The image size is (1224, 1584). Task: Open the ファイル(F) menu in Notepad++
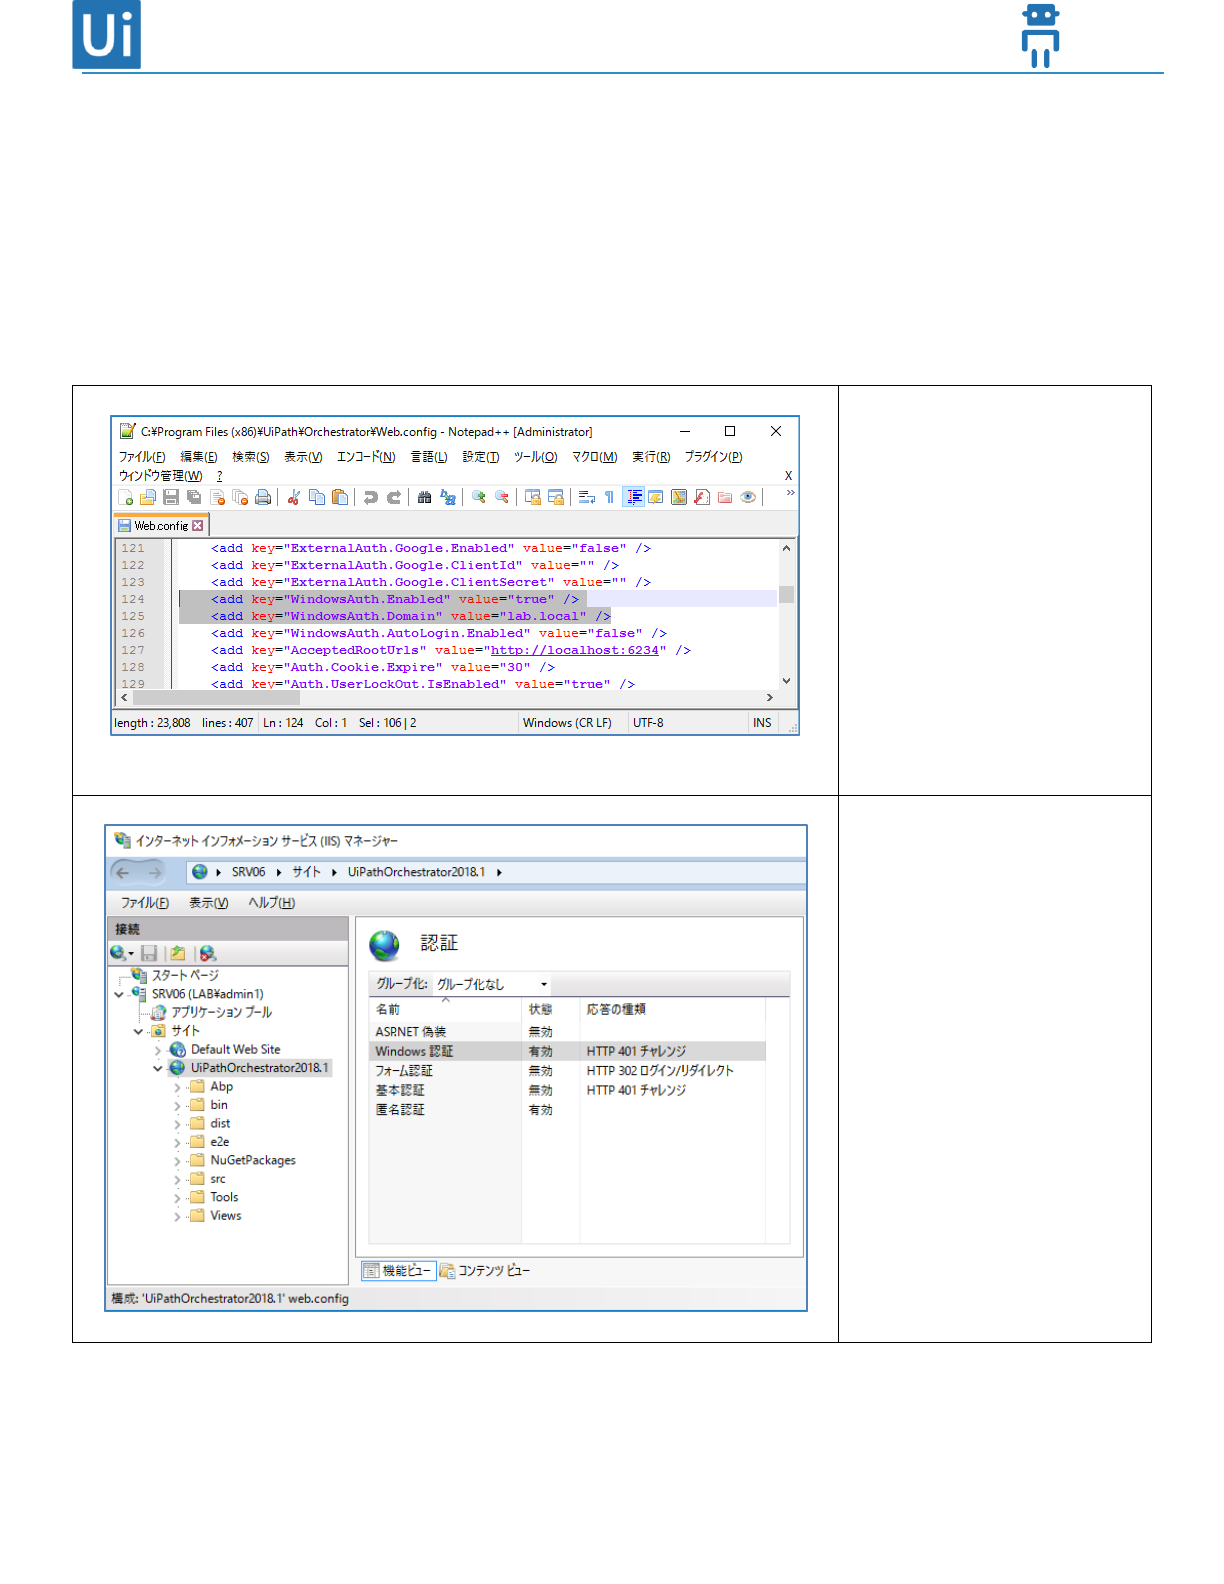142,457
